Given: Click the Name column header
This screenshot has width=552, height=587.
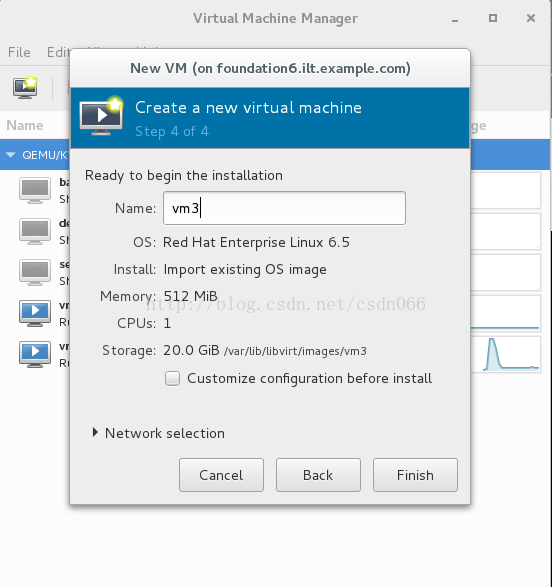Looking at the screenshot, I should pyautogui.click(x=25, y=125).
